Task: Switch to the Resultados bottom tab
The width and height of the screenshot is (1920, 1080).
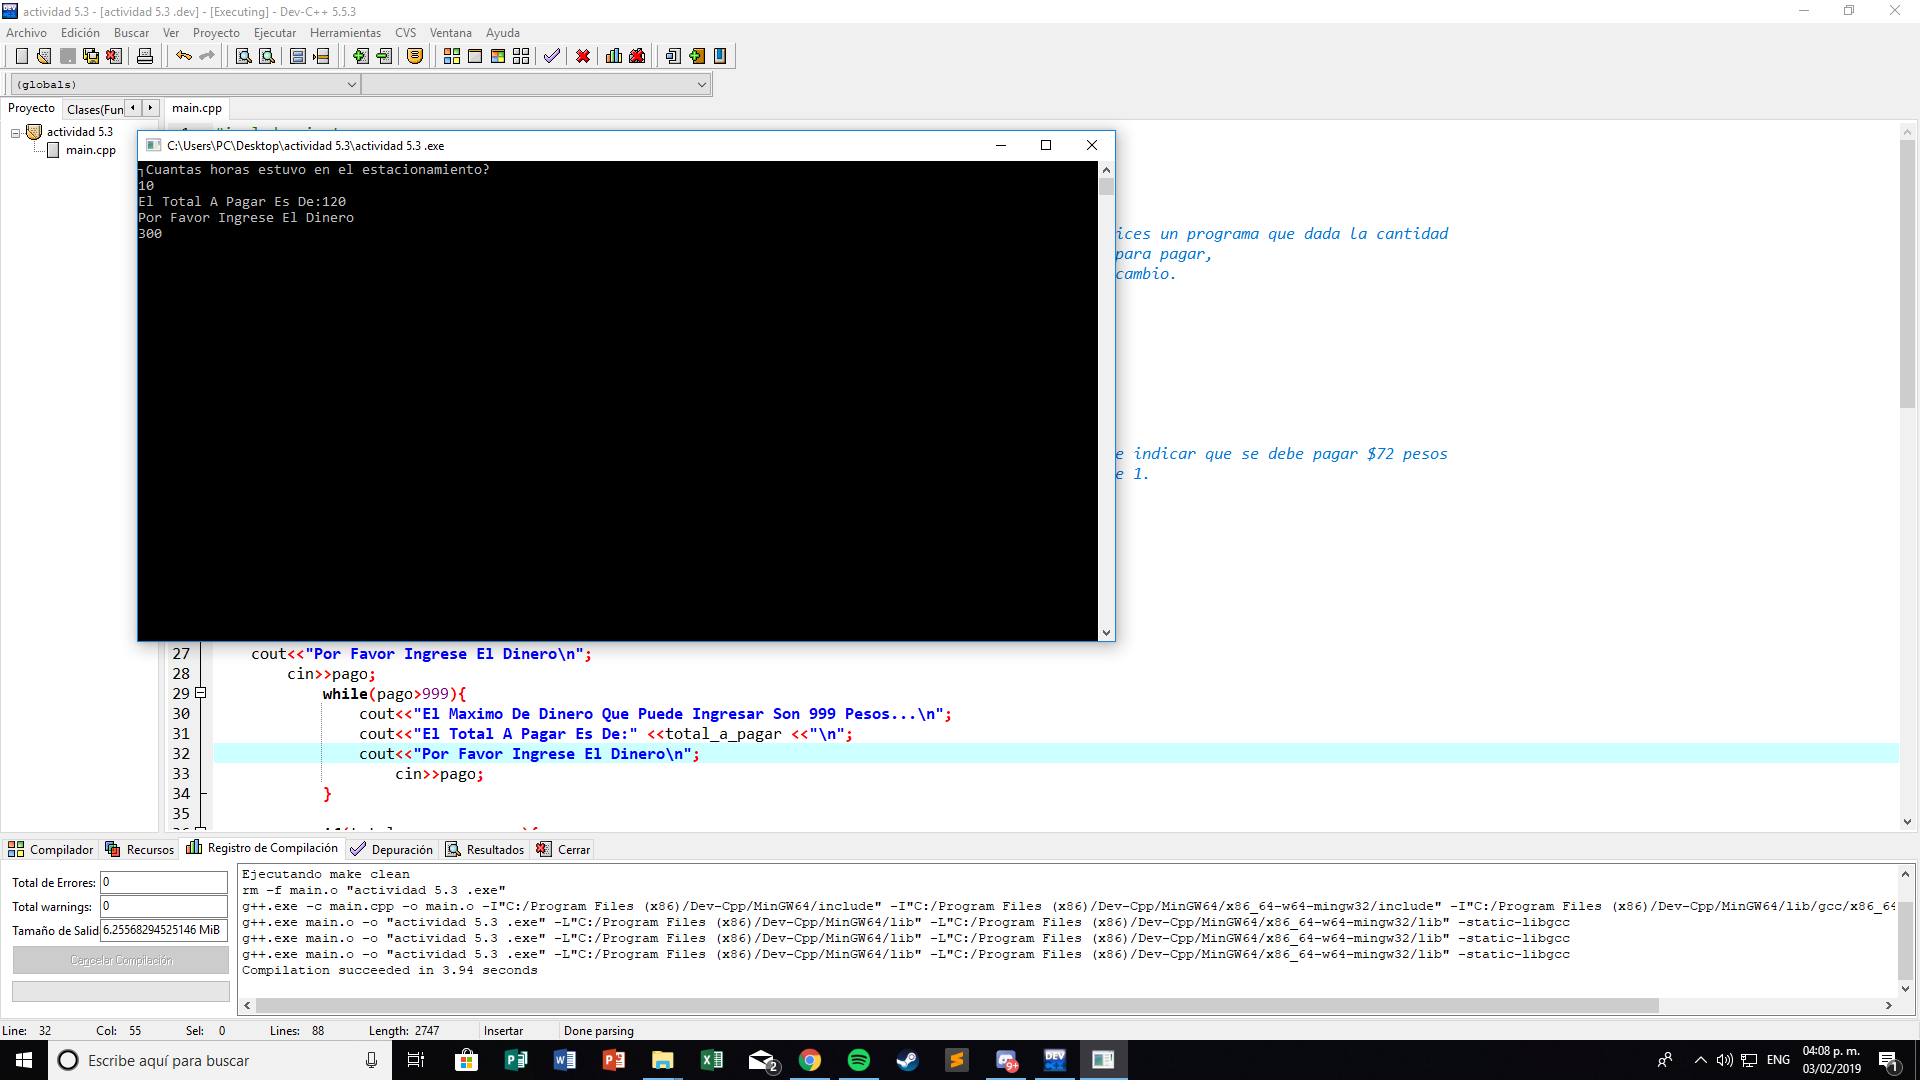Action: [485, 849]
